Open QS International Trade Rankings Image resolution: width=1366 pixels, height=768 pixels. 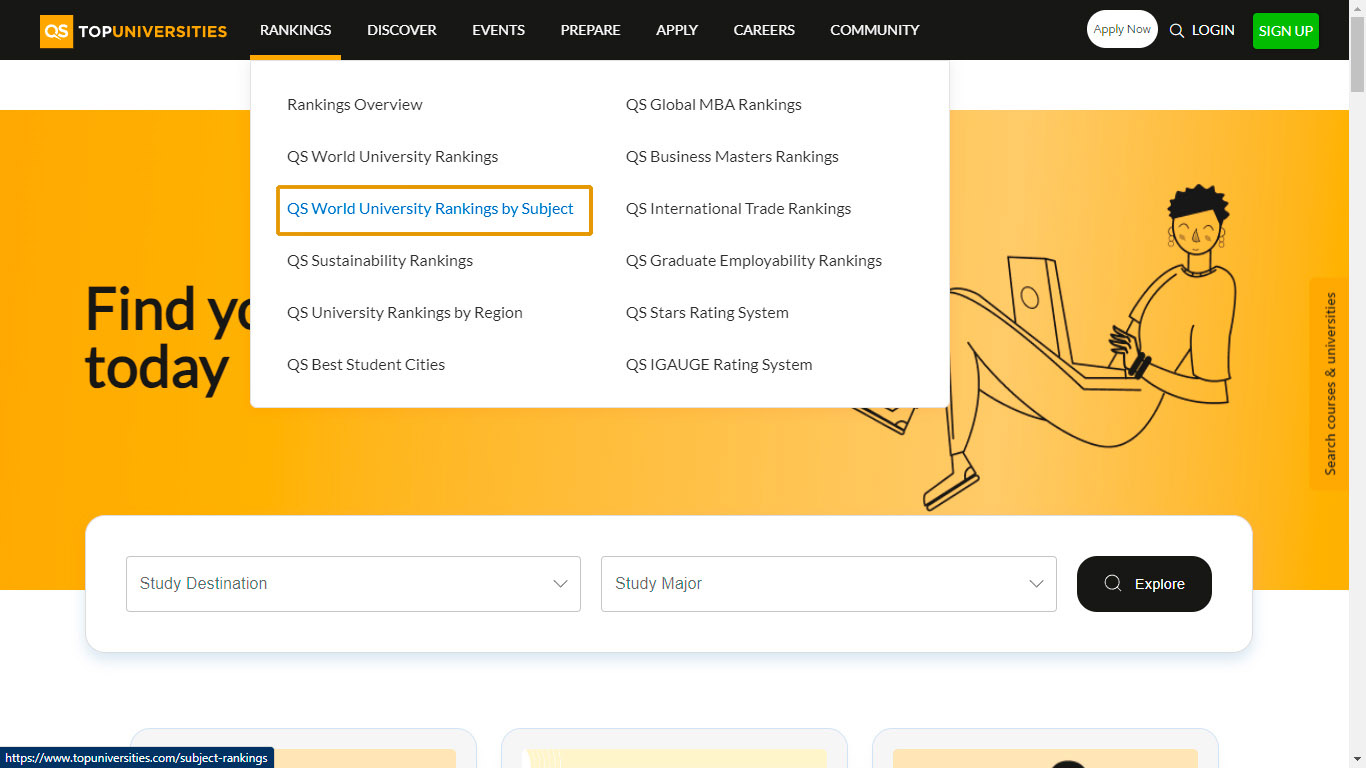[739, 209]
